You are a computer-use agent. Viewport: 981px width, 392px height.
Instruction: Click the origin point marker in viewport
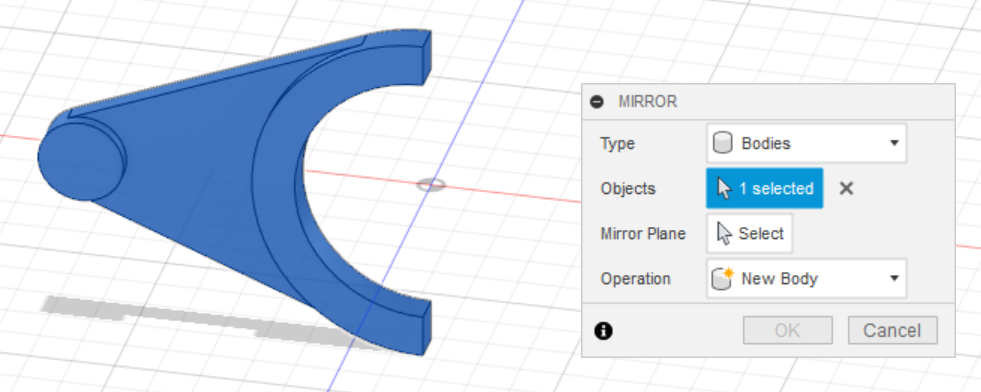(431, 184)
